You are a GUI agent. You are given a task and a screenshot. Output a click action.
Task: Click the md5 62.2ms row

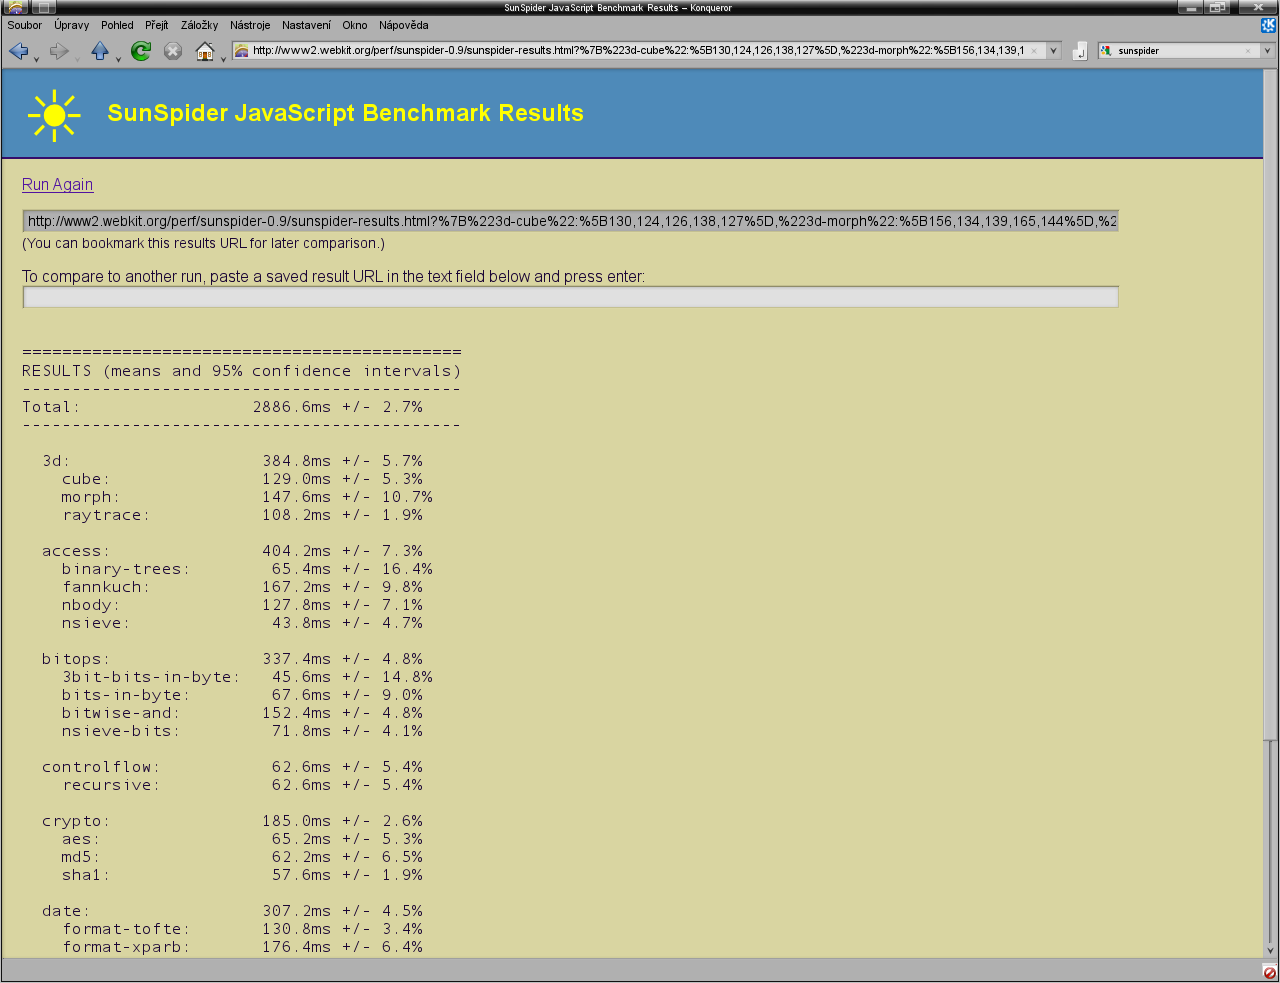click(x=242, y=857)
